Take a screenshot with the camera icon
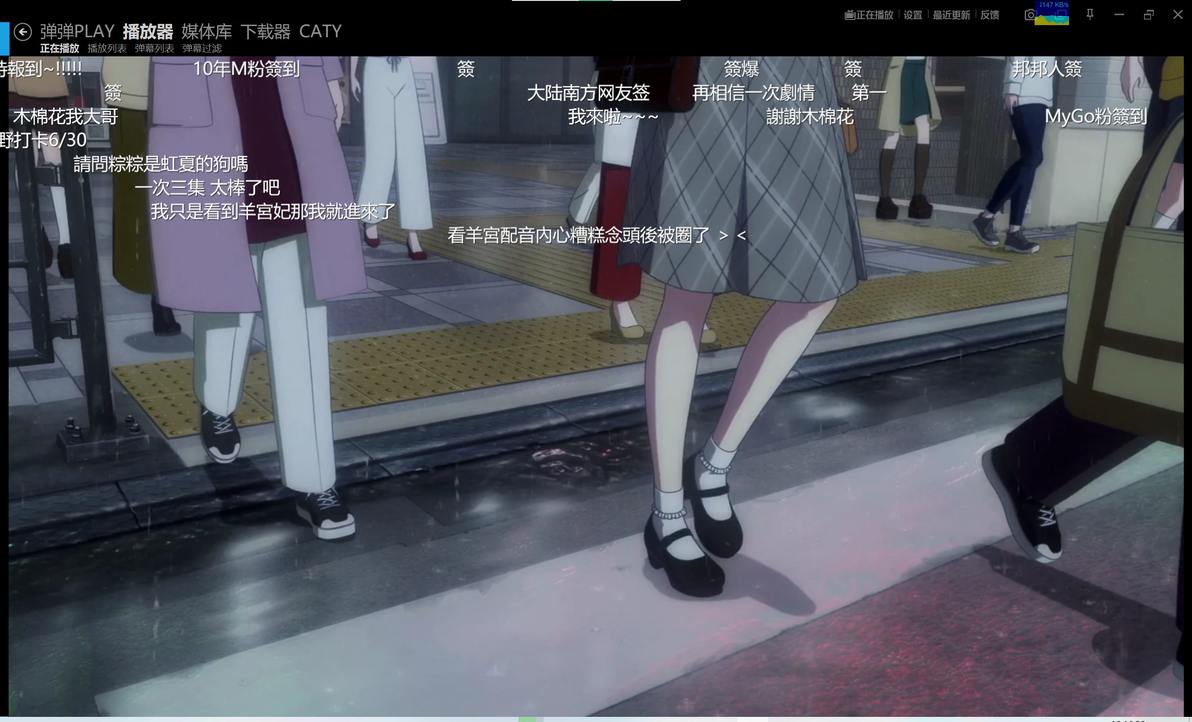 (1029, 14)
